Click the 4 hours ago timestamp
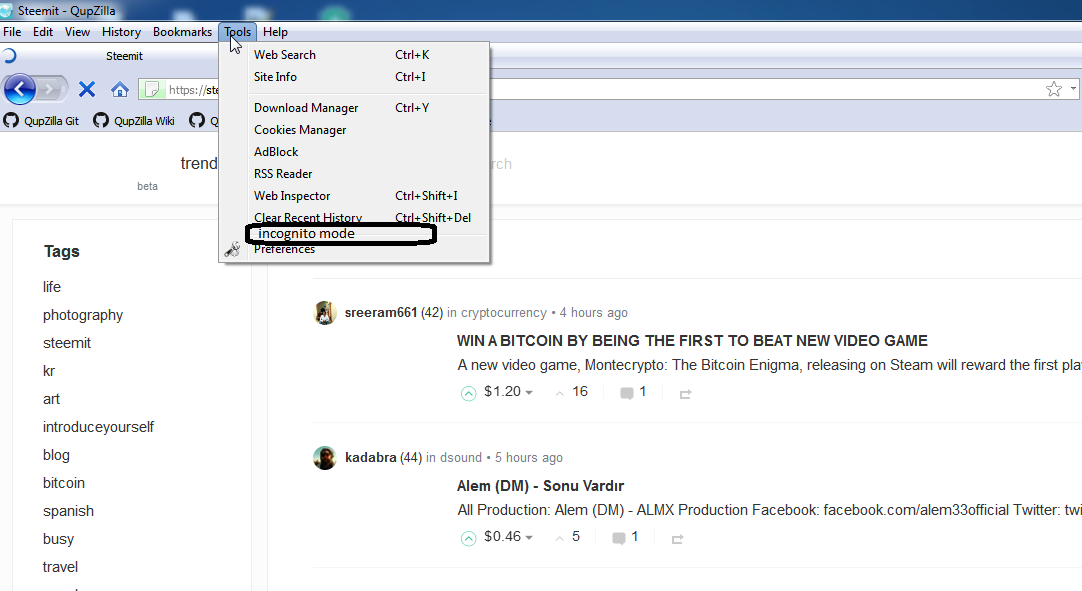Image resolution: width=1082 pixels, height=591 pixels. pos(593,313)
